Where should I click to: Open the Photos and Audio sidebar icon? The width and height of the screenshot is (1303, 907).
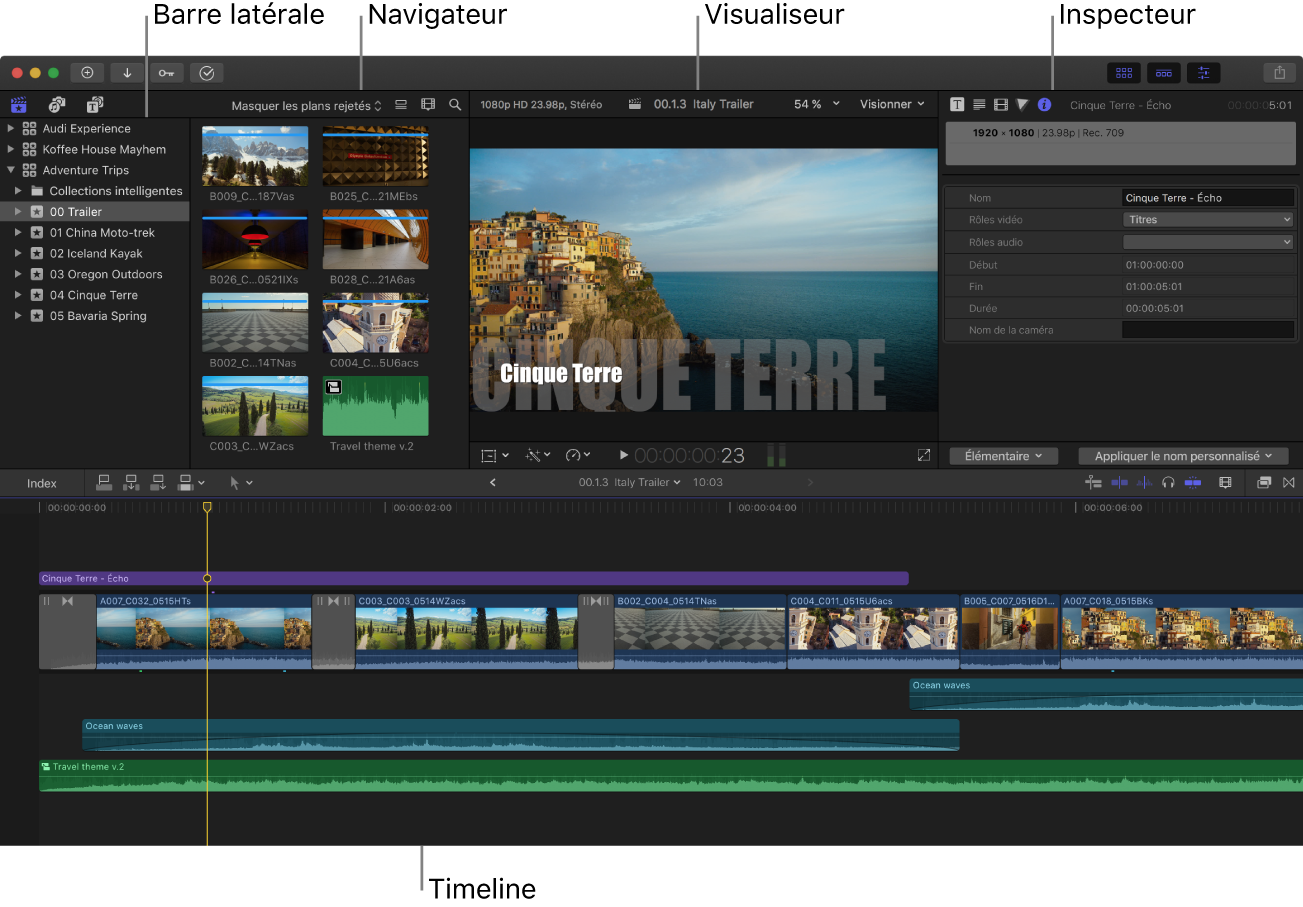57,104
